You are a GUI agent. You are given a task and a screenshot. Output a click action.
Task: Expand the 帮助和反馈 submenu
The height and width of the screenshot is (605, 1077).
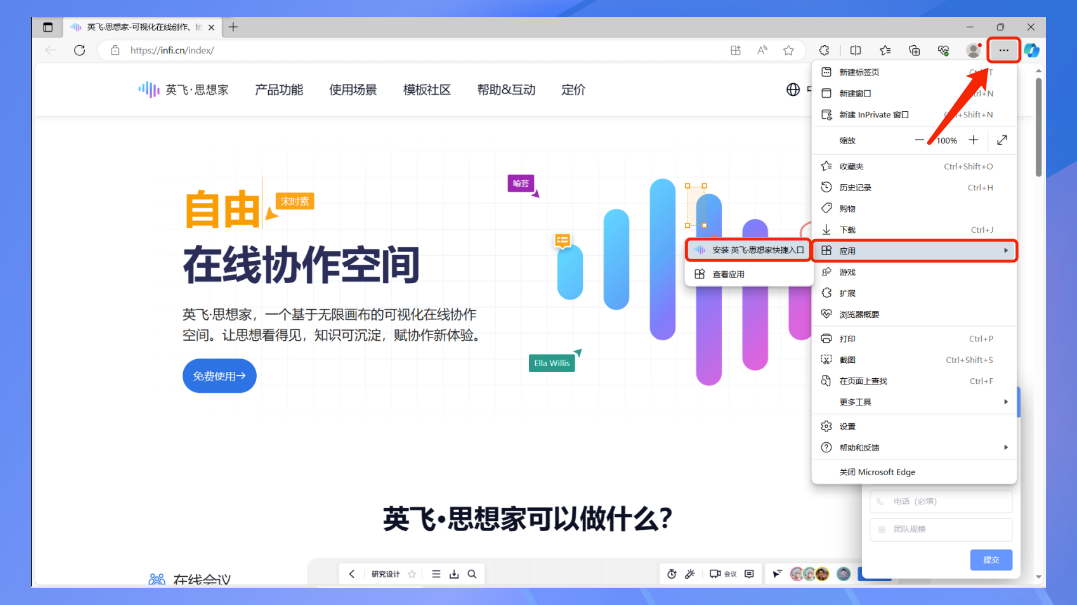pyautogui.click(x=914, y=447)
